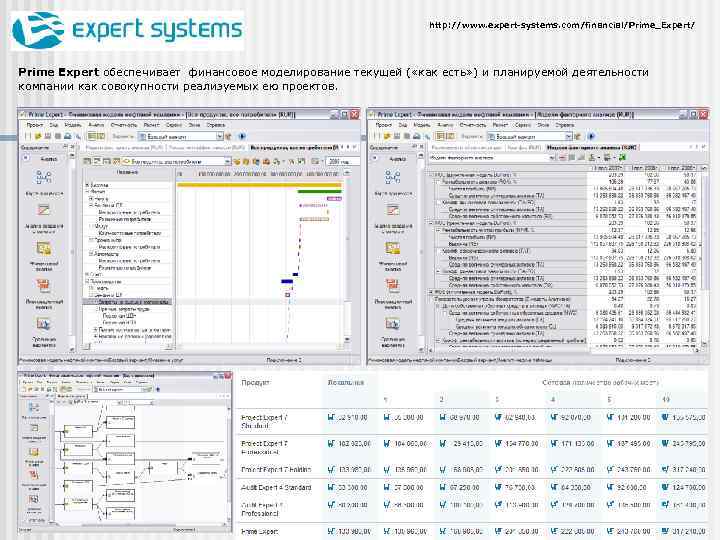Select the Модель факторного анализа tab in right window
Viewport: 720px width, 540px height.
tap(591, 148)
